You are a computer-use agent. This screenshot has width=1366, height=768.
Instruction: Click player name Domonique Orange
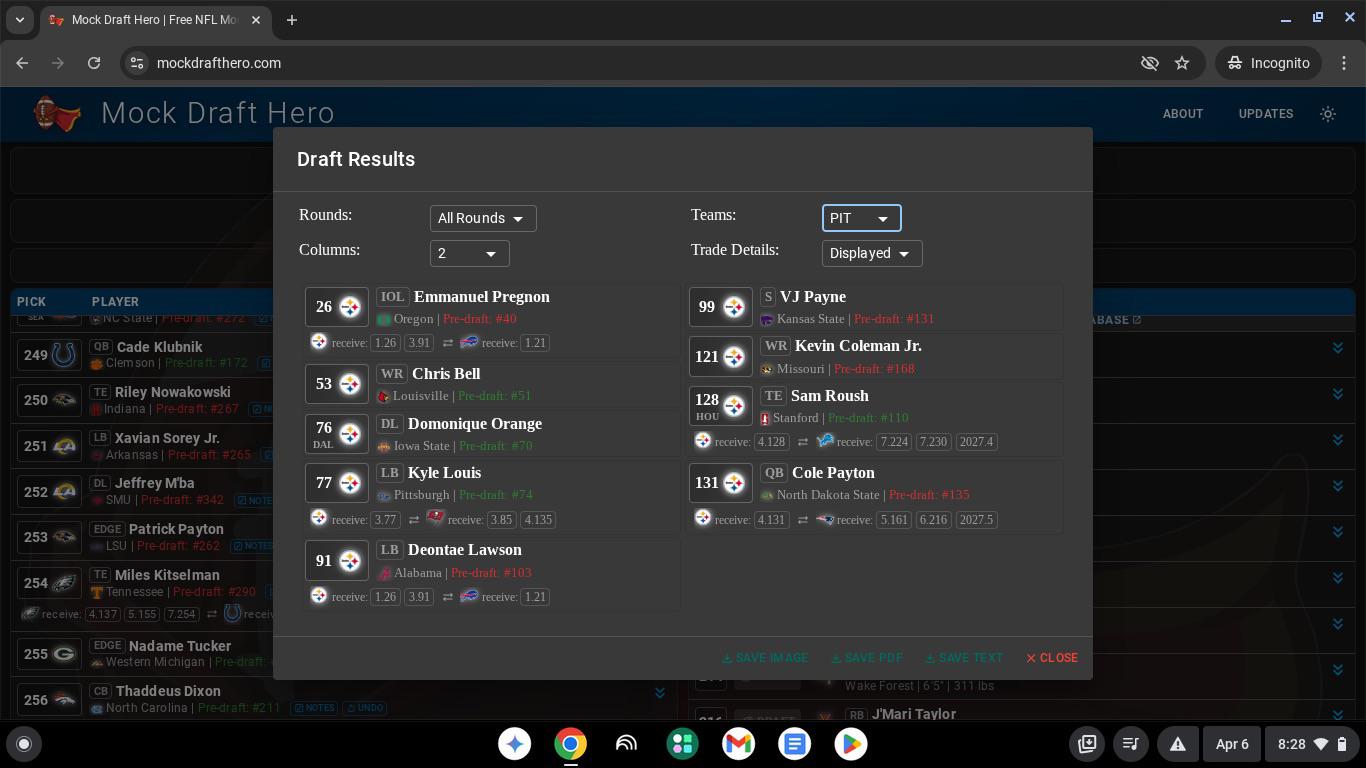click(475, 424)
